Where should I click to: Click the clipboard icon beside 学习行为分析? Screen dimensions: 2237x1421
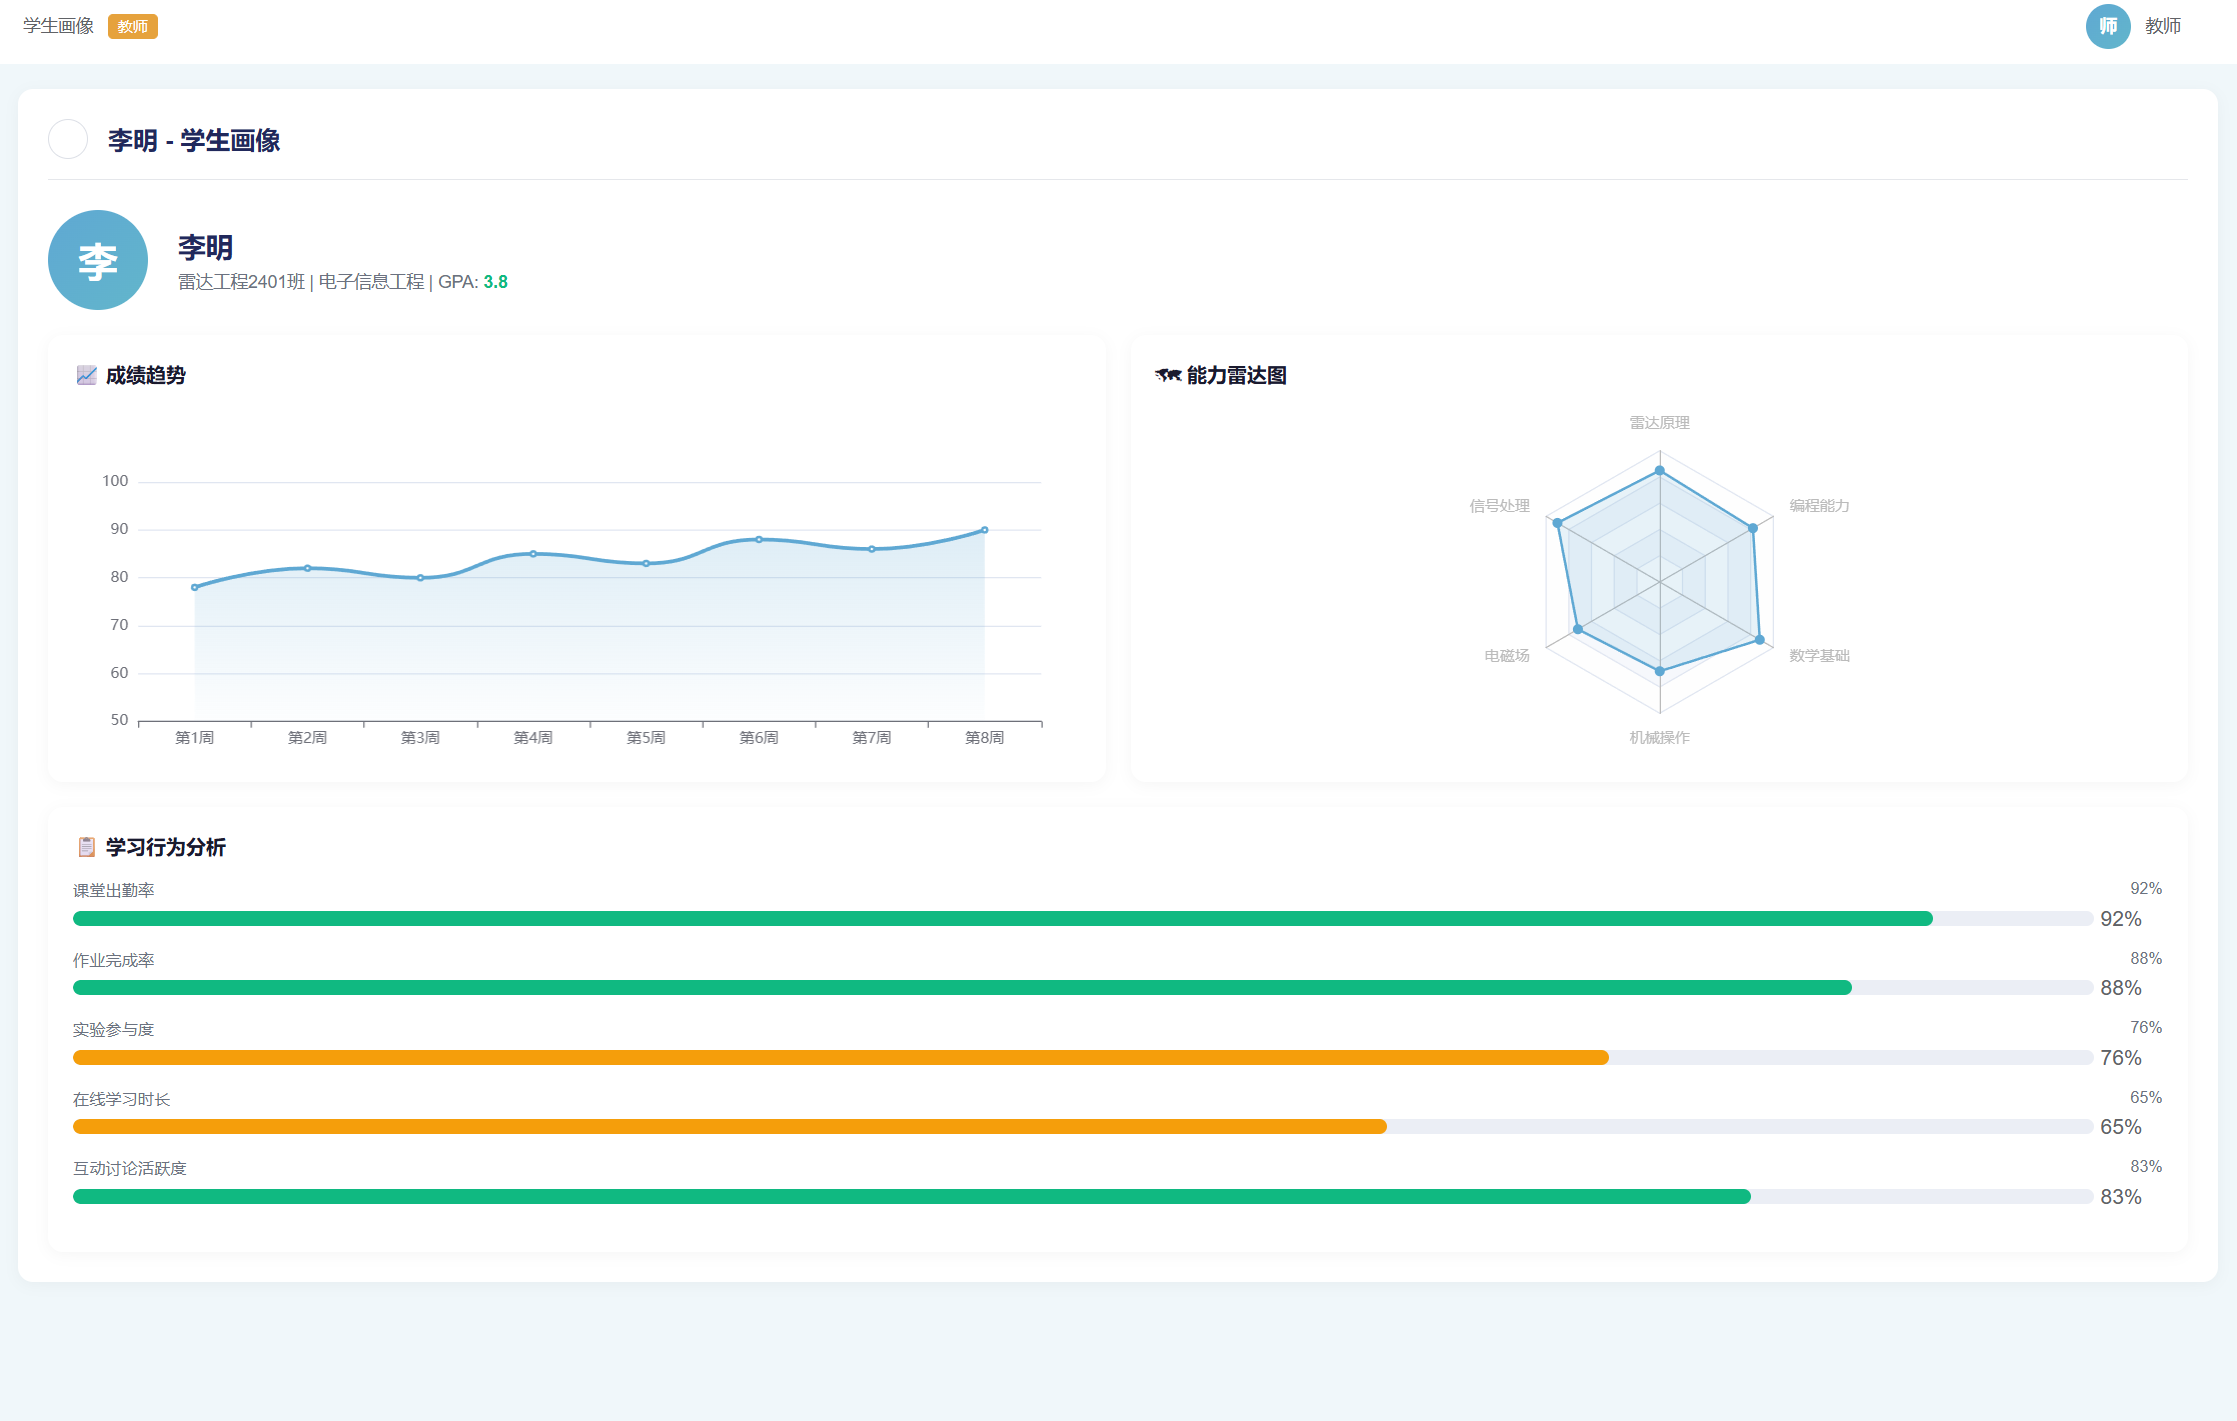pos(87,847)
